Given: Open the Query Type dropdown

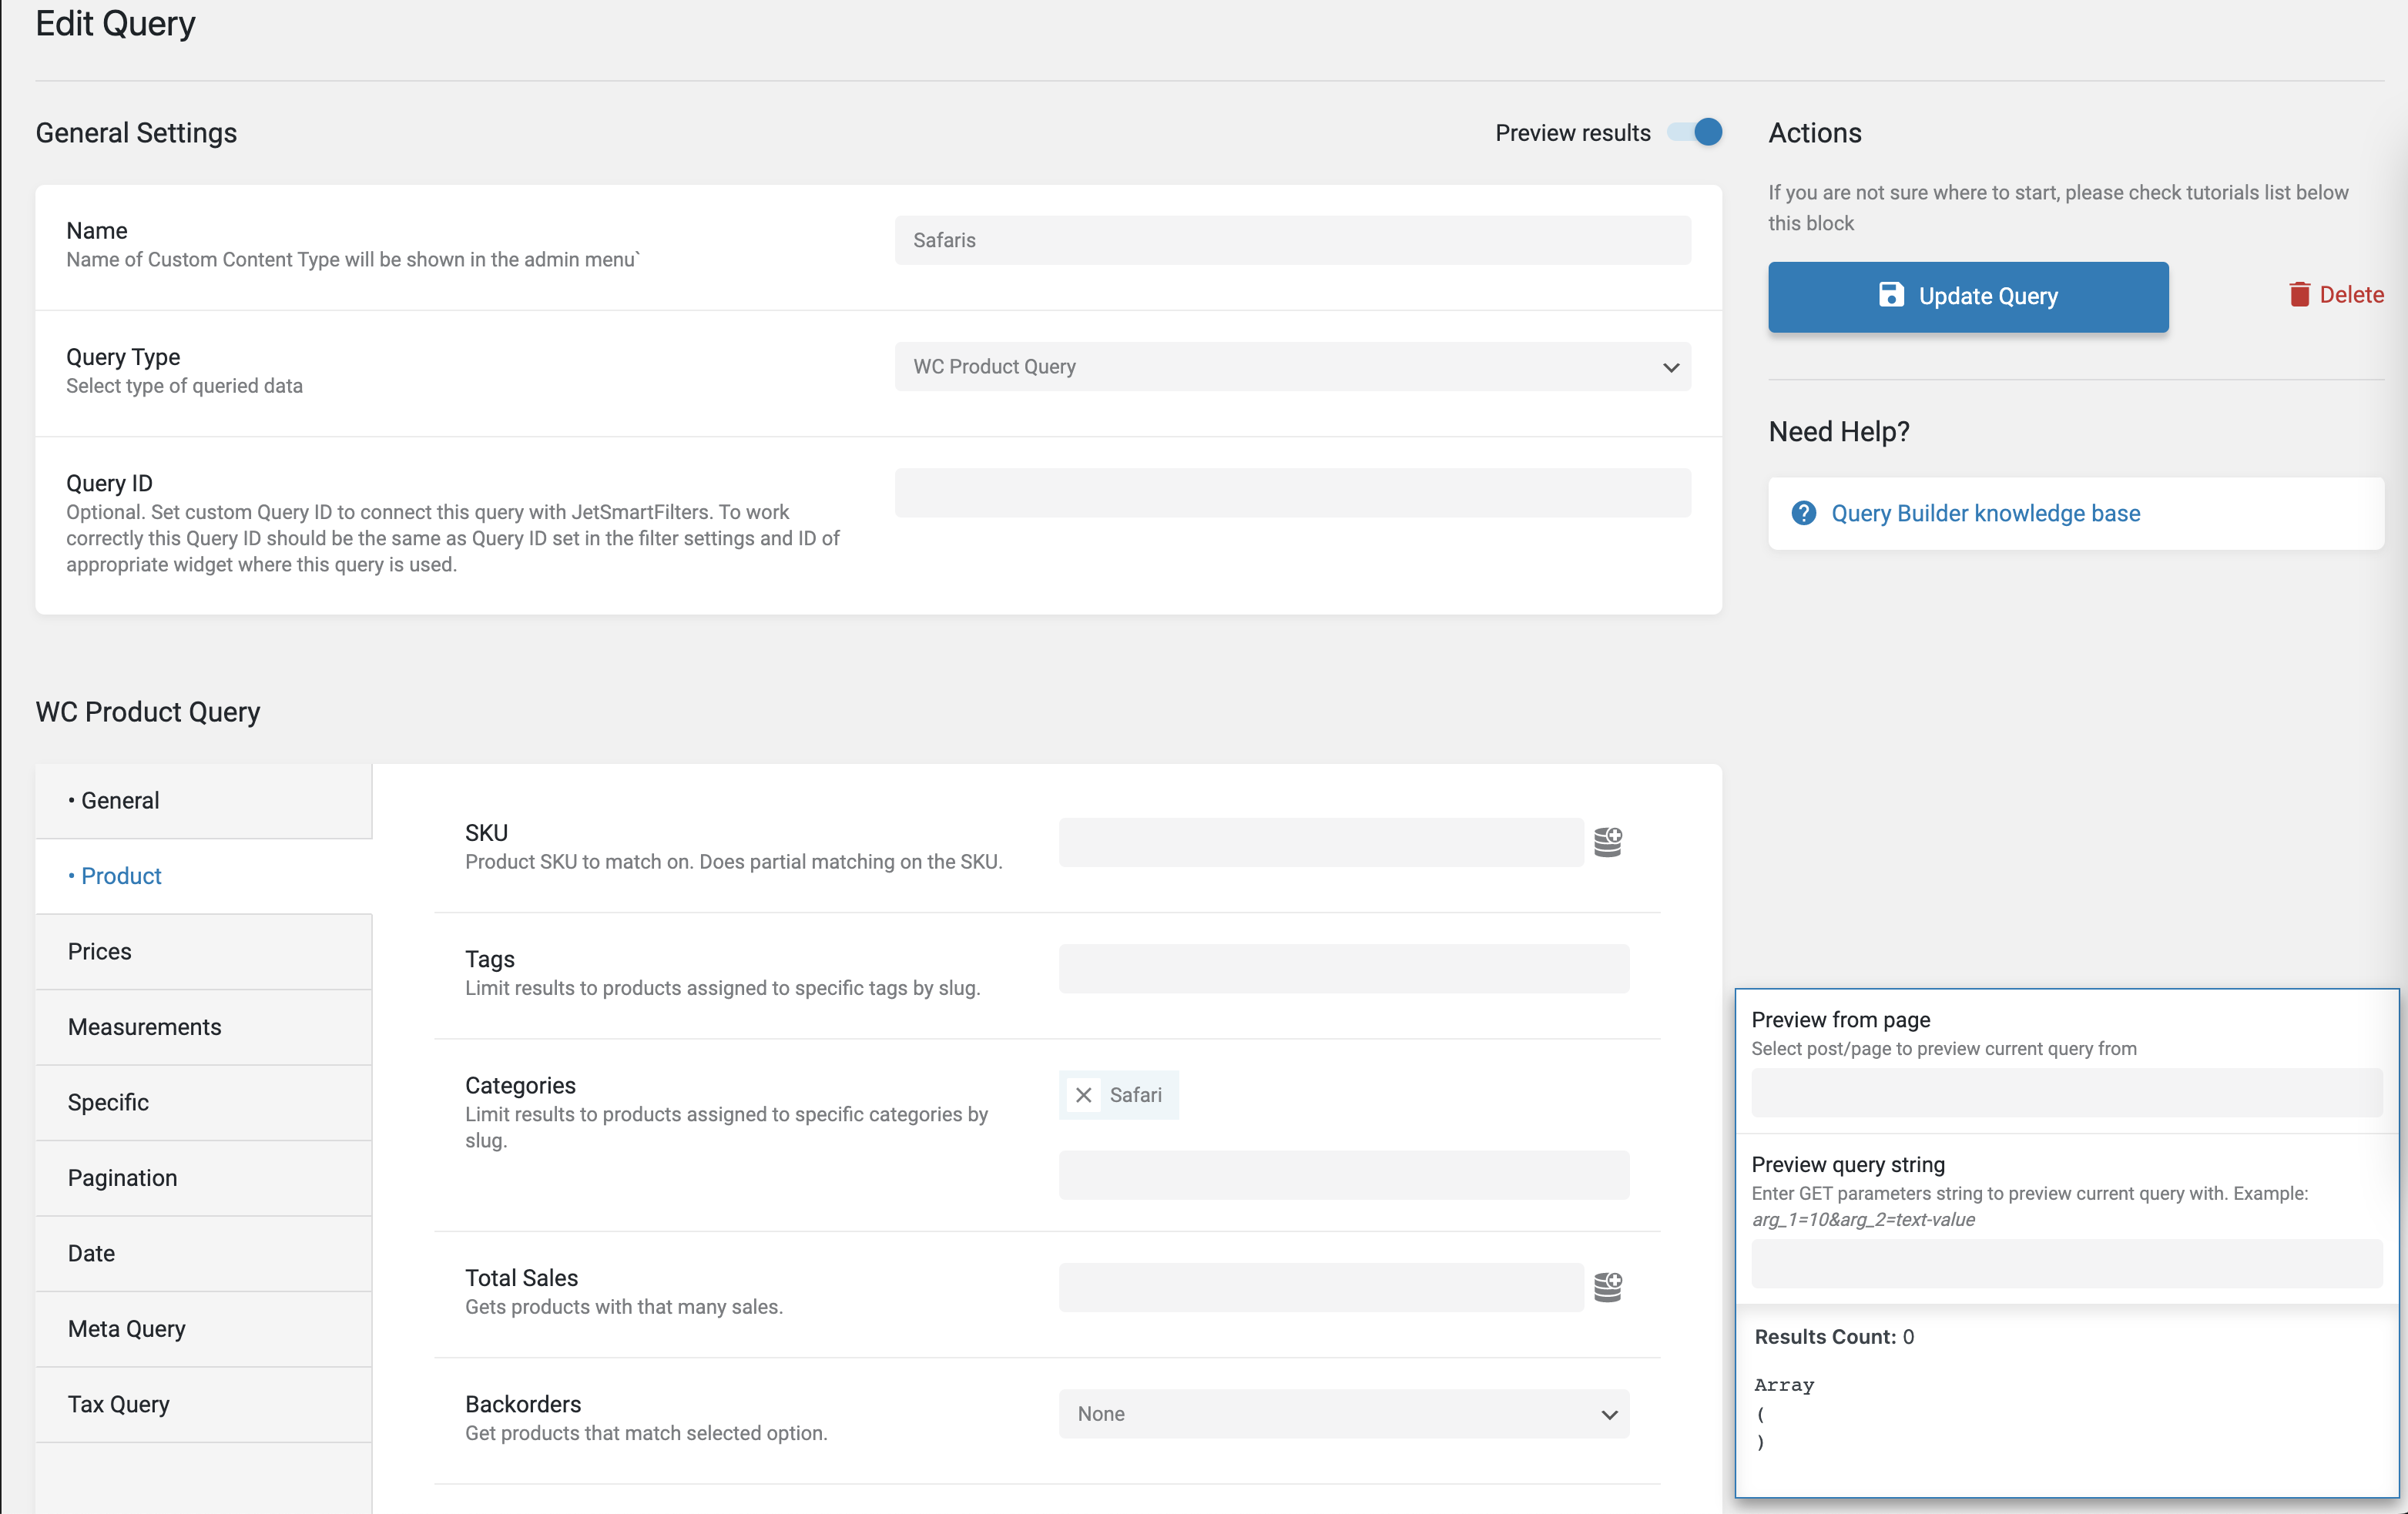Looking at the screenshot, I should pos(1292,367).
